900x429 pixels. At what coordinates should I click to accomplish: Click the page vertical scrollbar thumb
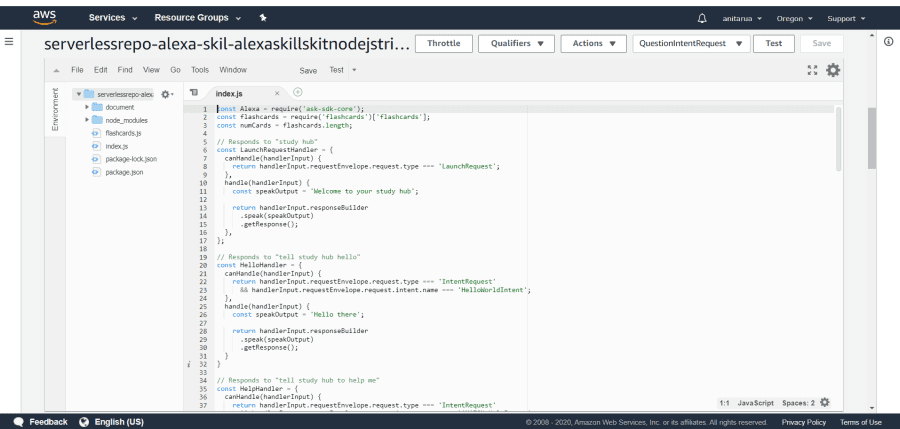click(x=872, y=138)
